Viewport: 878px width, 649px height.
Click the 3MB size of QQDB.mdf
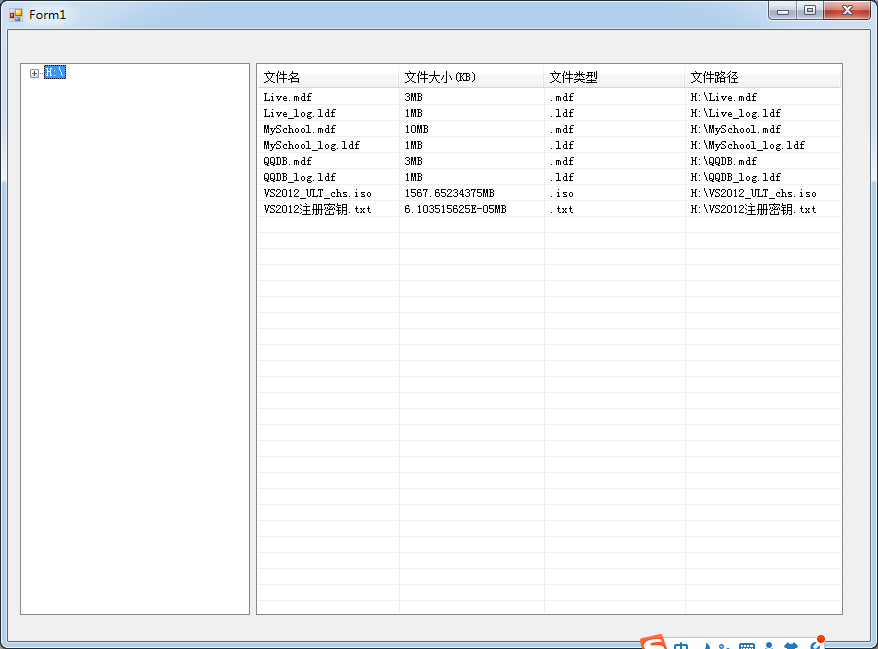[413, 161]
